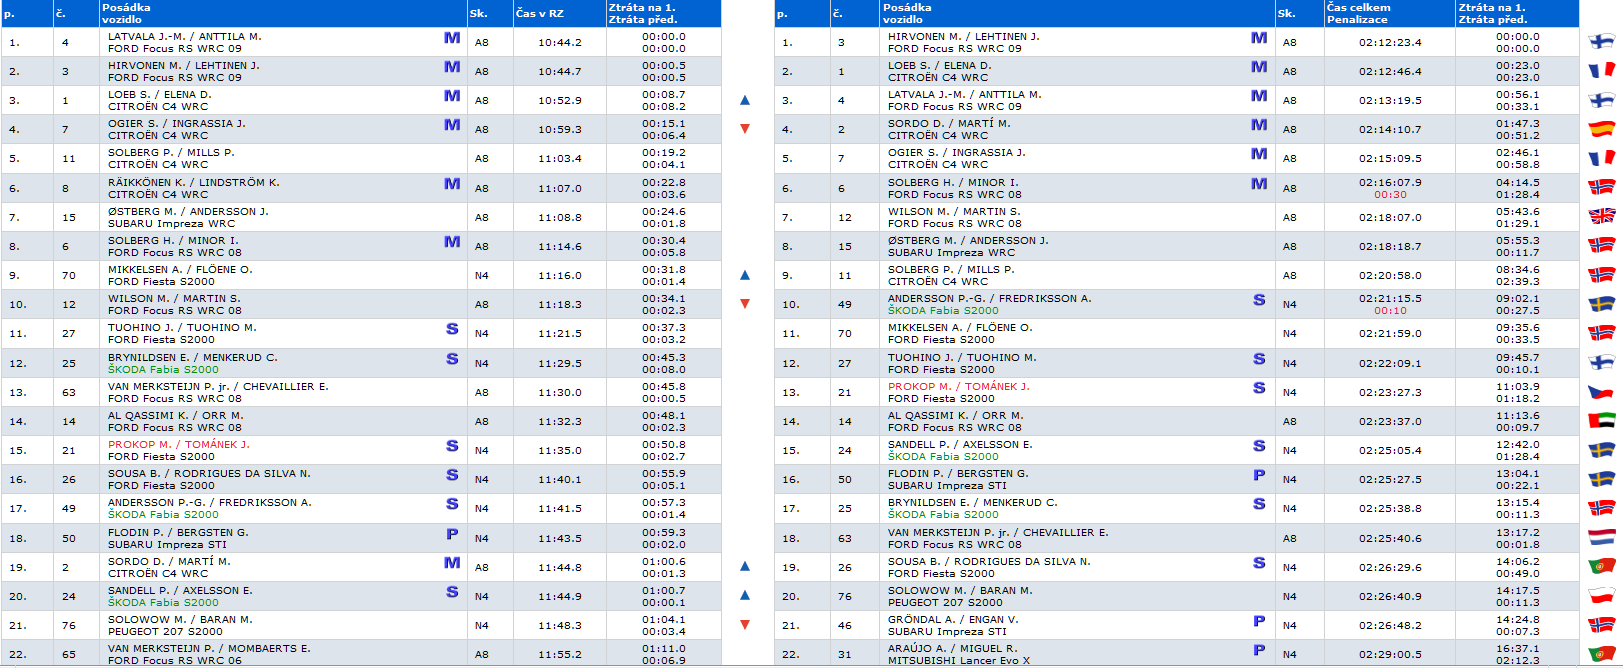Click blue up arrow beside Mikkelsen's stage row

click(x=745, y=275)
